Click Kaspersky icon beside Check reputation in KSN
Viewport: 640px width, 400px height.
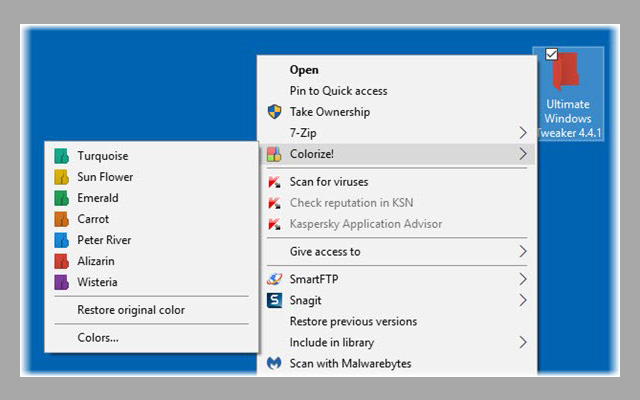pos(274,203)
